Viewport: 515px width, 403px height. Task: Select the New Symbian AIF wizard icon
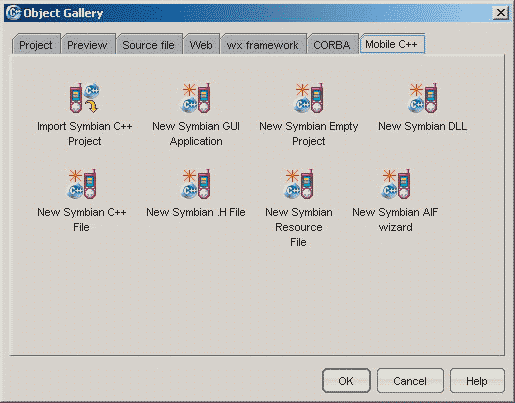click(396, 184)
